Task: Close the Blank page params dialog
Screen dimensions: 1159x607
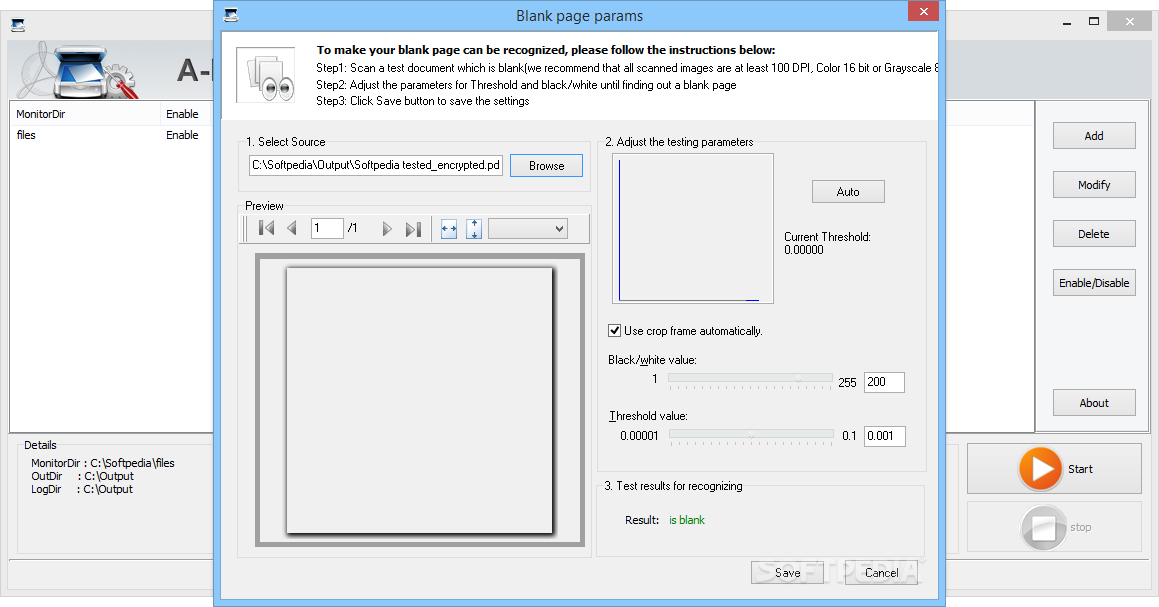Action: tap(923, 11)
